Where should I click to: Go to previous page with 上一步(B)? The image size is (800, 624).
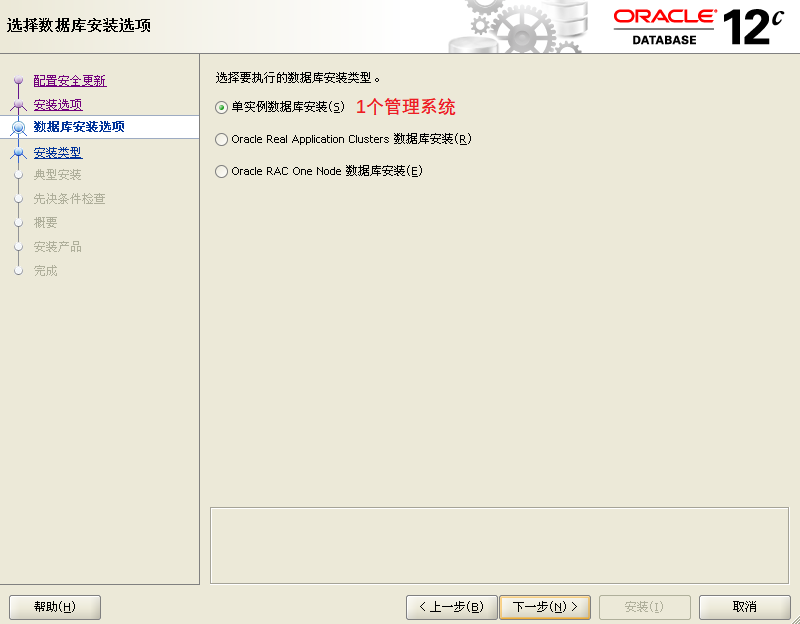452,607
